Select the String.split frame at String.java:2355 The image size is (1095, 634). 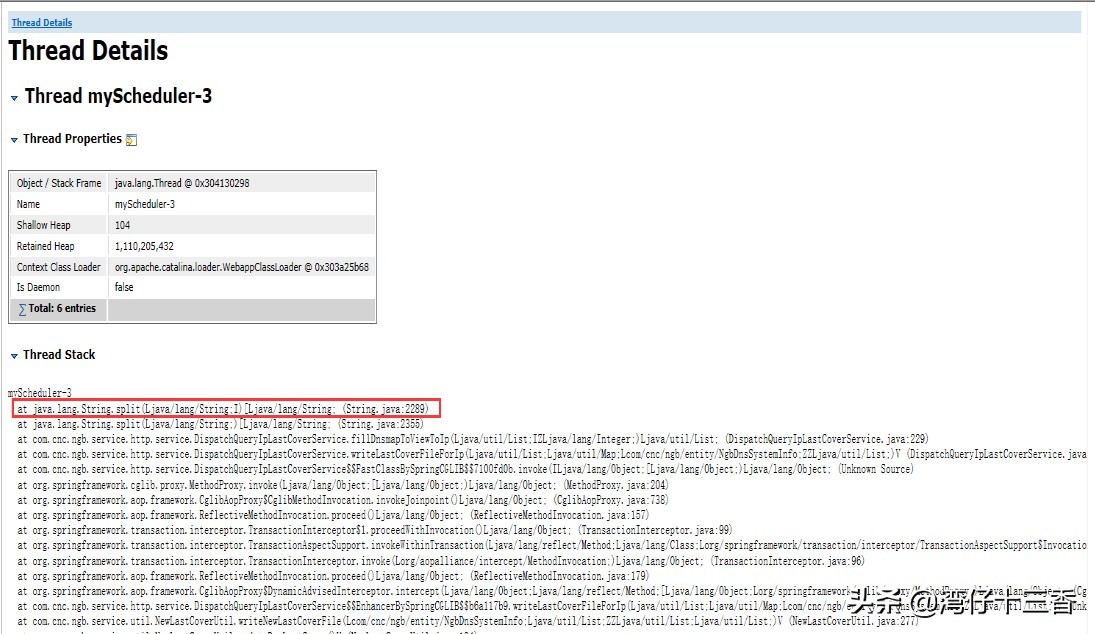(x=220, y=424)
